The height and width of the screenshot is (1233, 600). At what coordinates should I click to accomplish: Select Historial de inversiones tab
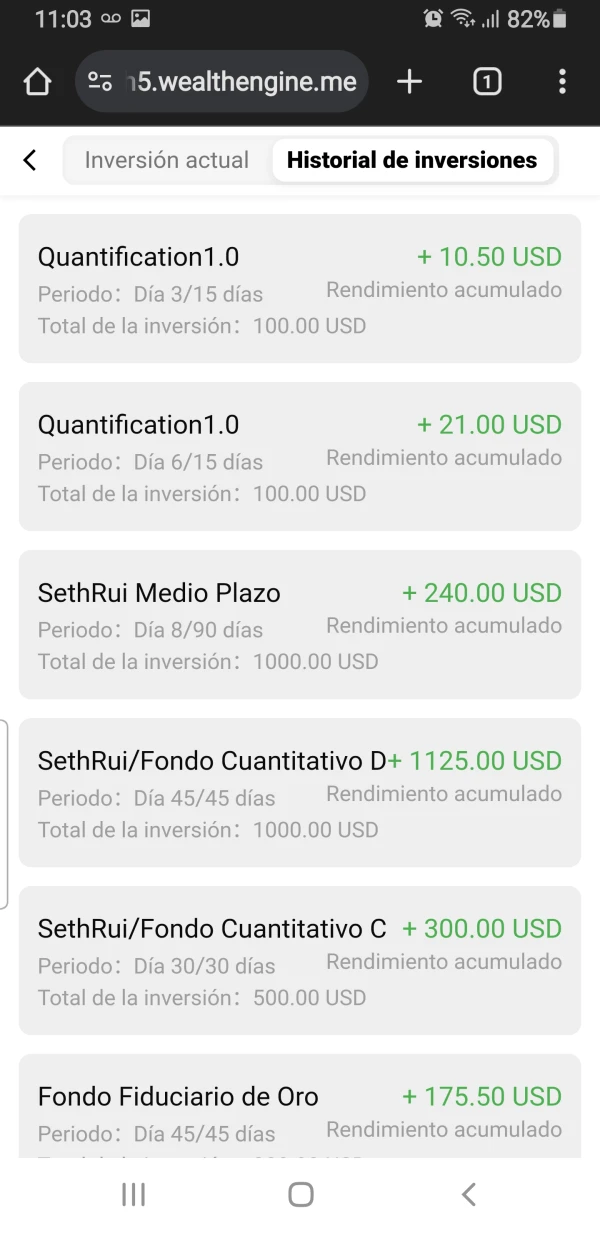[412, 160]
